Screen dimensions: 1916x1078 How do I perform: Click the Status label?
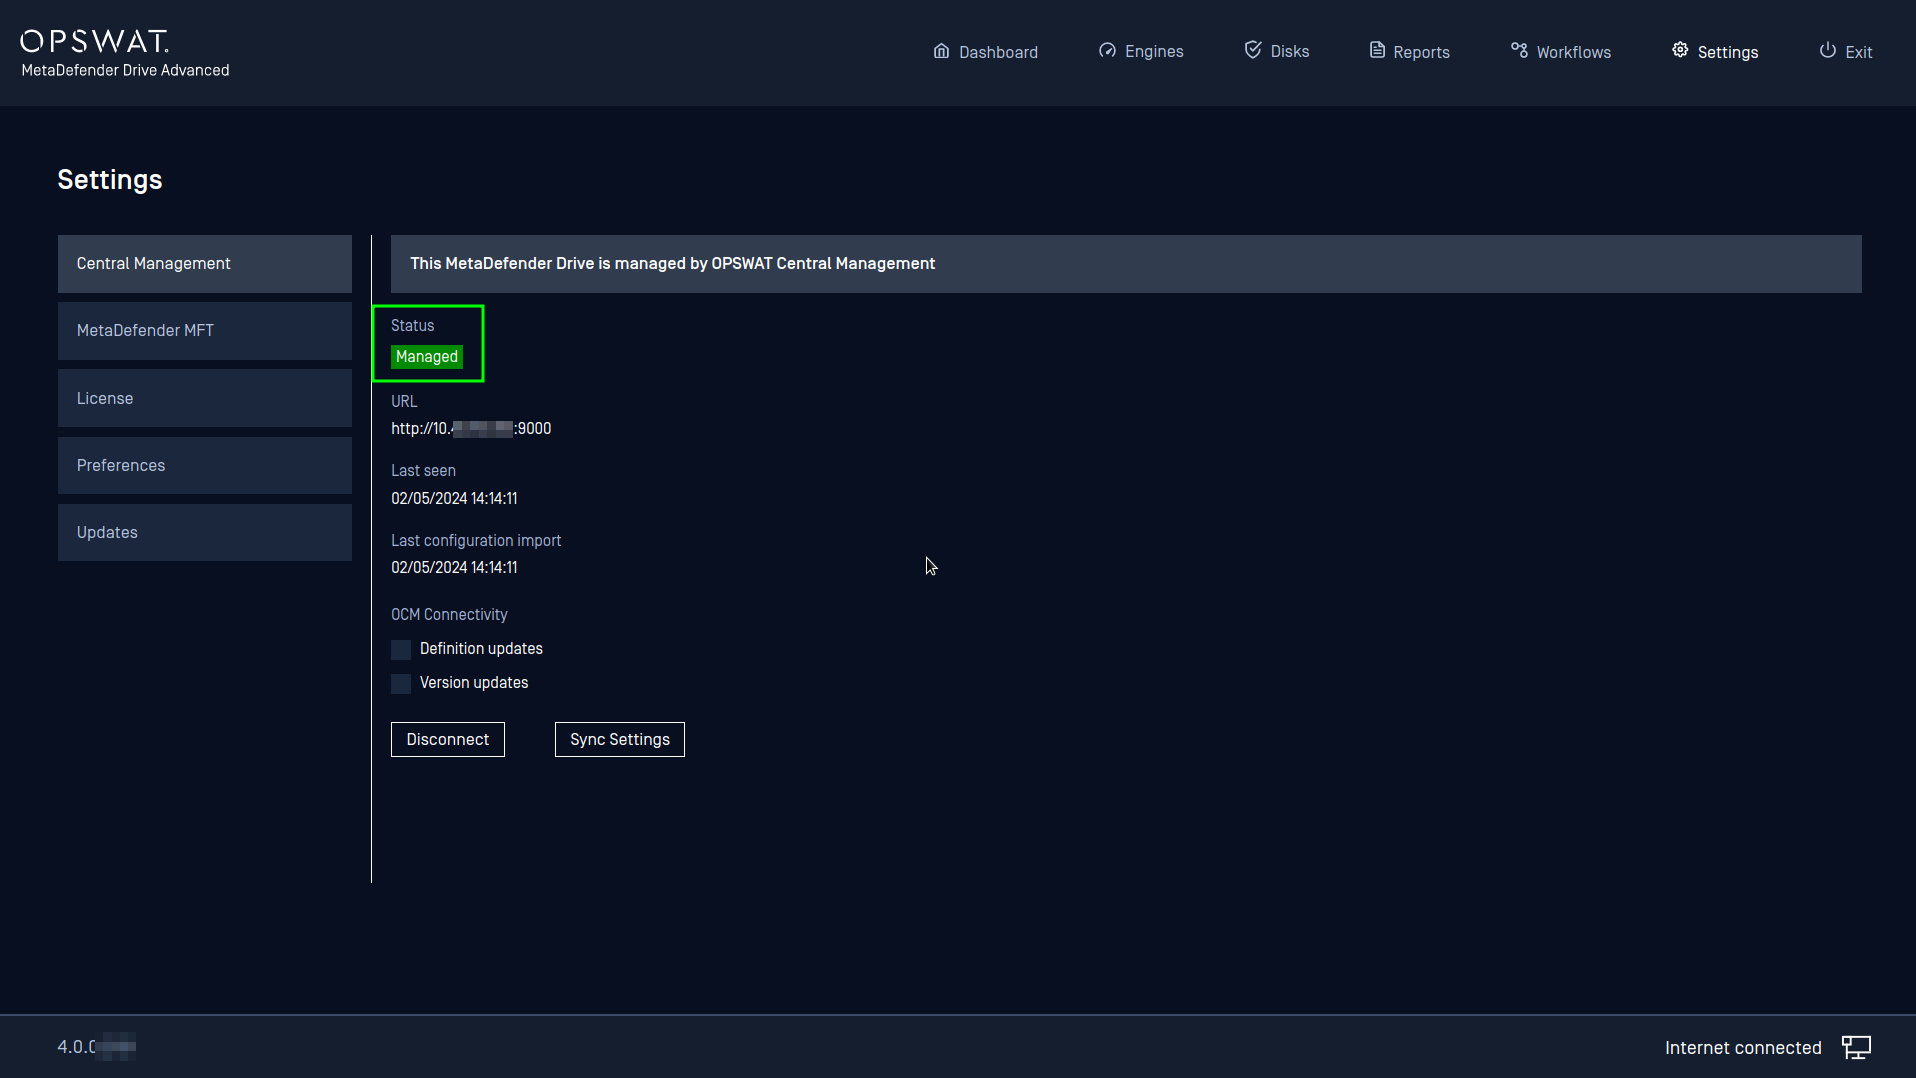413,326
